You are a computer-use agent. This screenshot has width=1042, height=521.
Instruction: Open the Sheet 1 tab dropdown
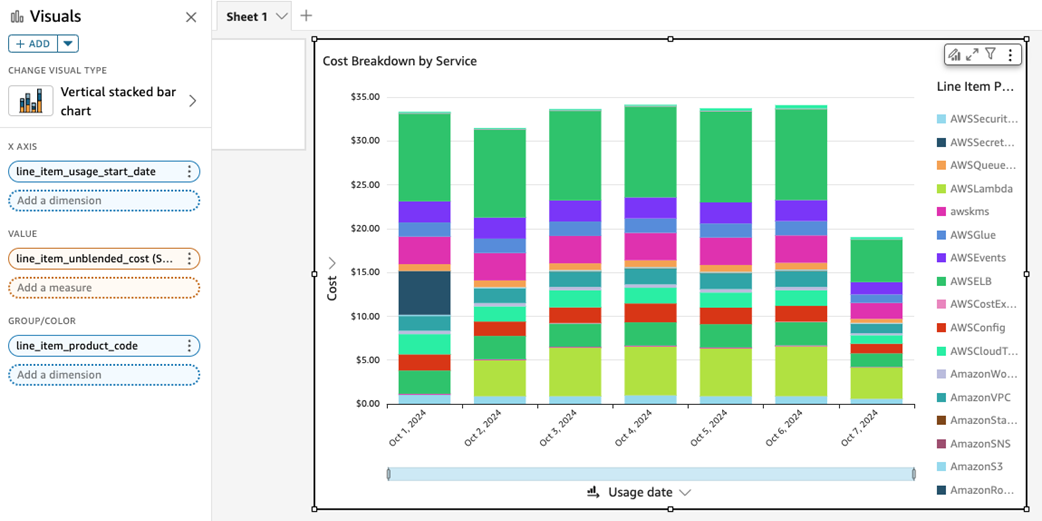coord(282,17)
